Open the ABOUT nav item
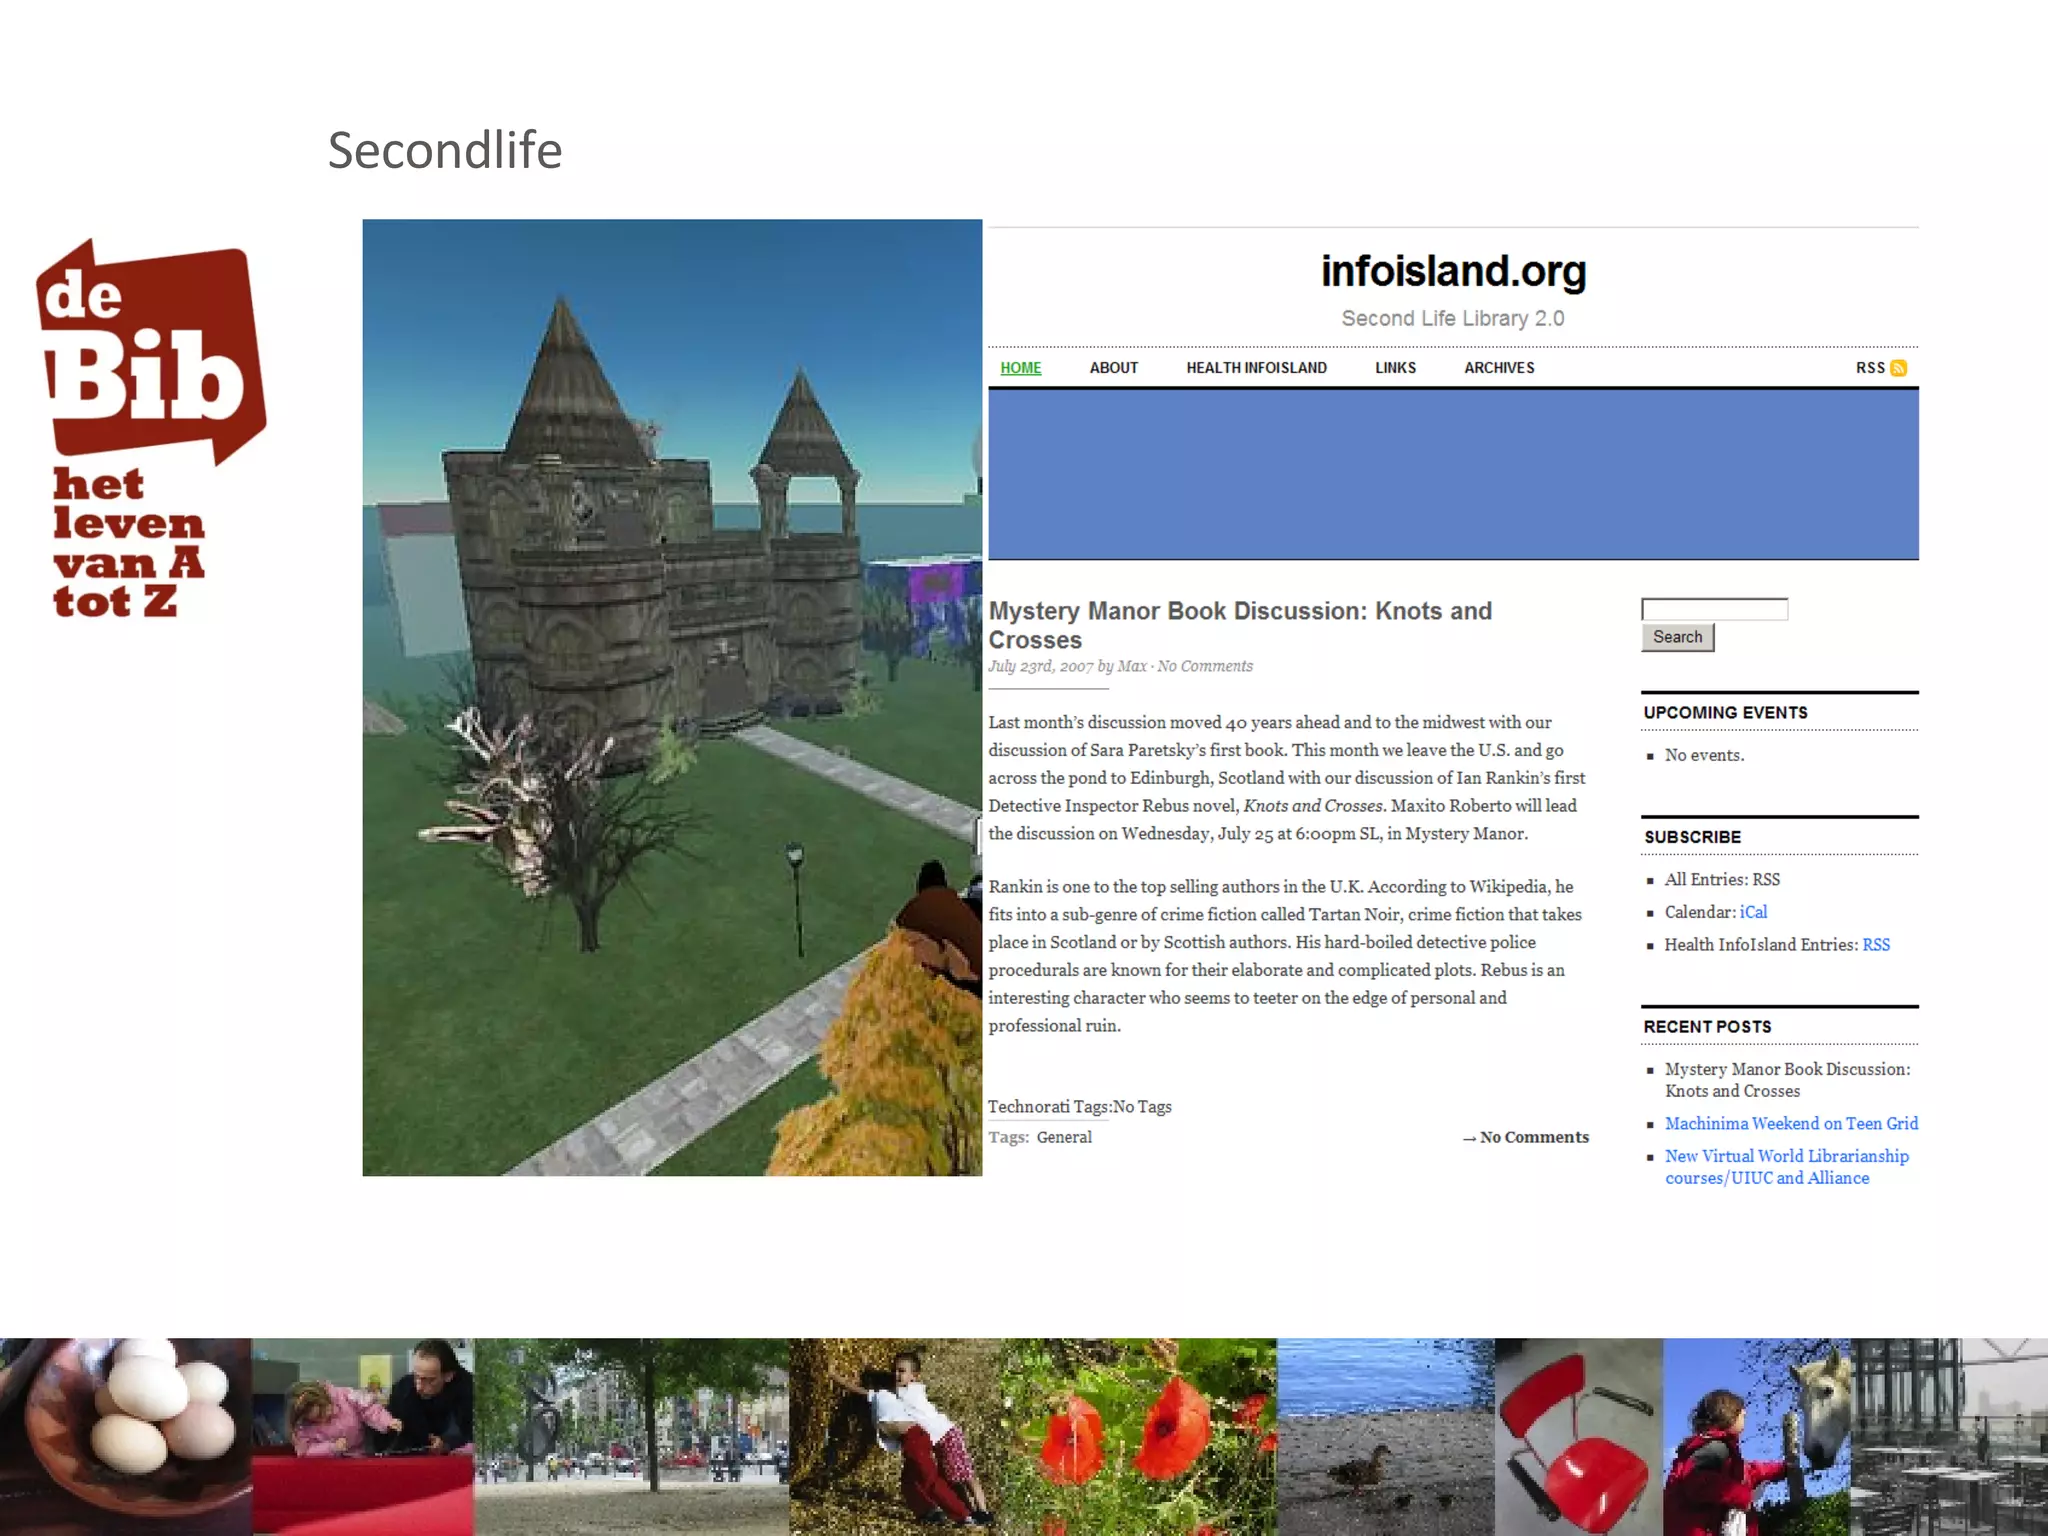The height and width of the screenshot is (1536, 2048). pos(1114,368)
